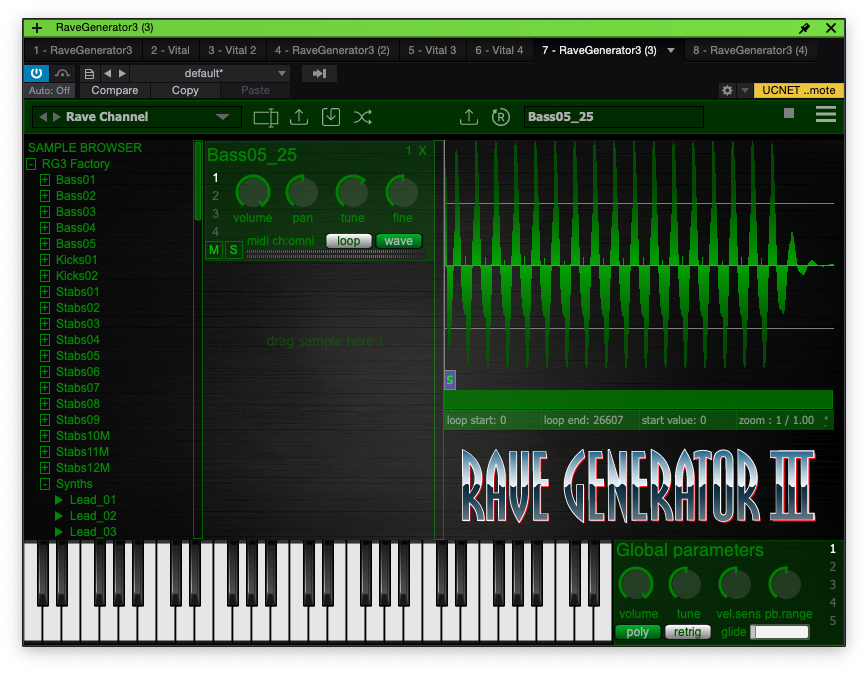This screenshot has height=673, width=868.
Task: Click the circled R reset icon
Action: pos(501,117)
